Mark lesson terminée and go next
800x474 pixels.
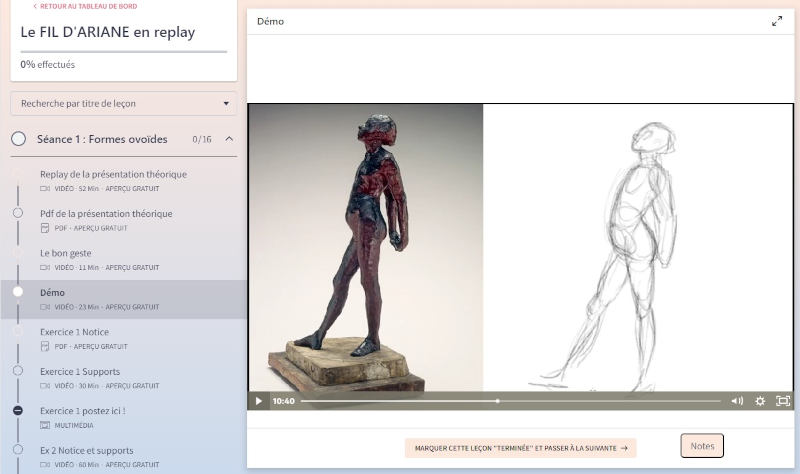click(520, 448)
